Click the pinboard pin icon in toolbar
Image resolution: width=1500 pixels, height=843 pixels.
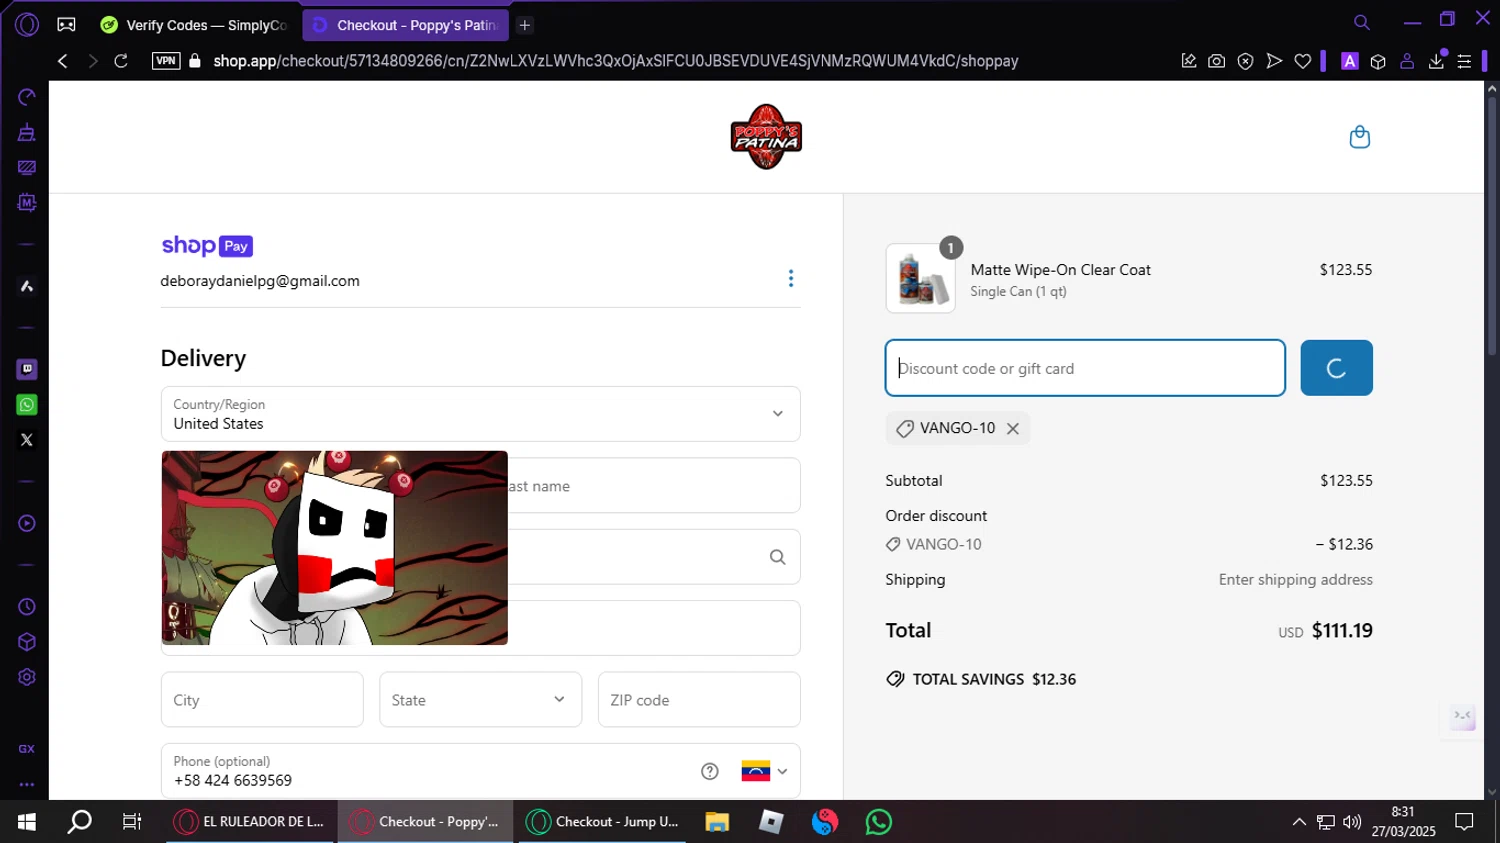coord(1189,61)
